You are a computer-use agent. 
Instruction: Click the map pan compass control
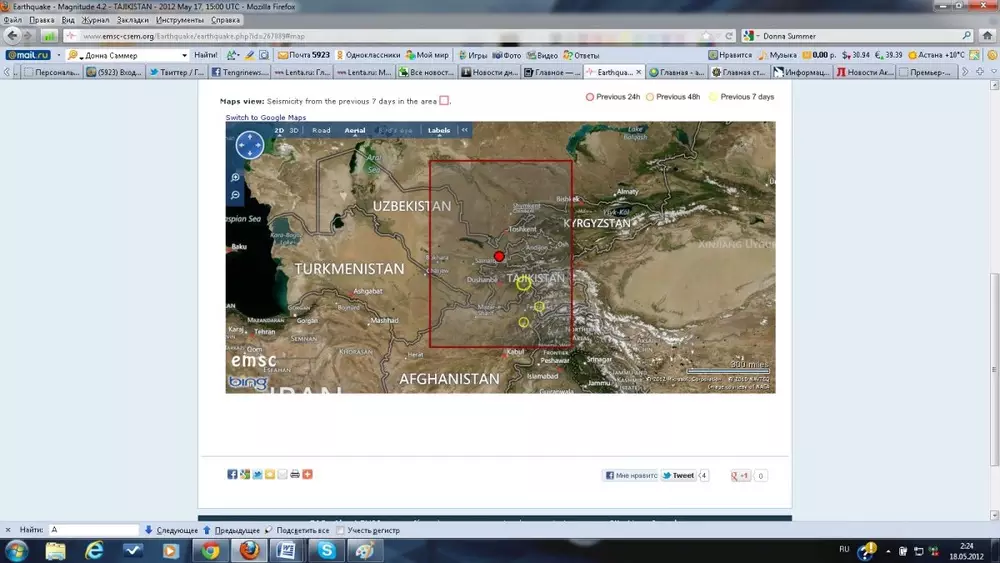(x=249, y=146)
